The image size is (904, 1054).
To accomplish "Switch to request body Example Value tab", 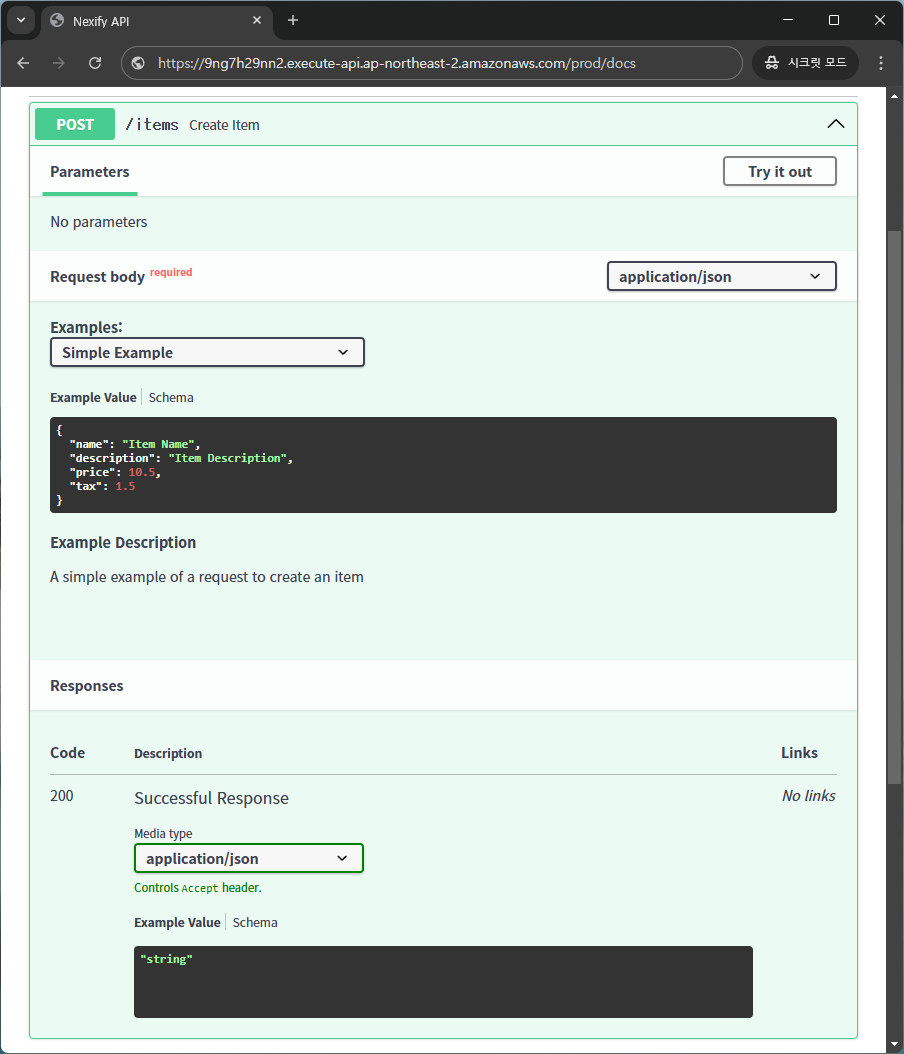I will point(93,397).
